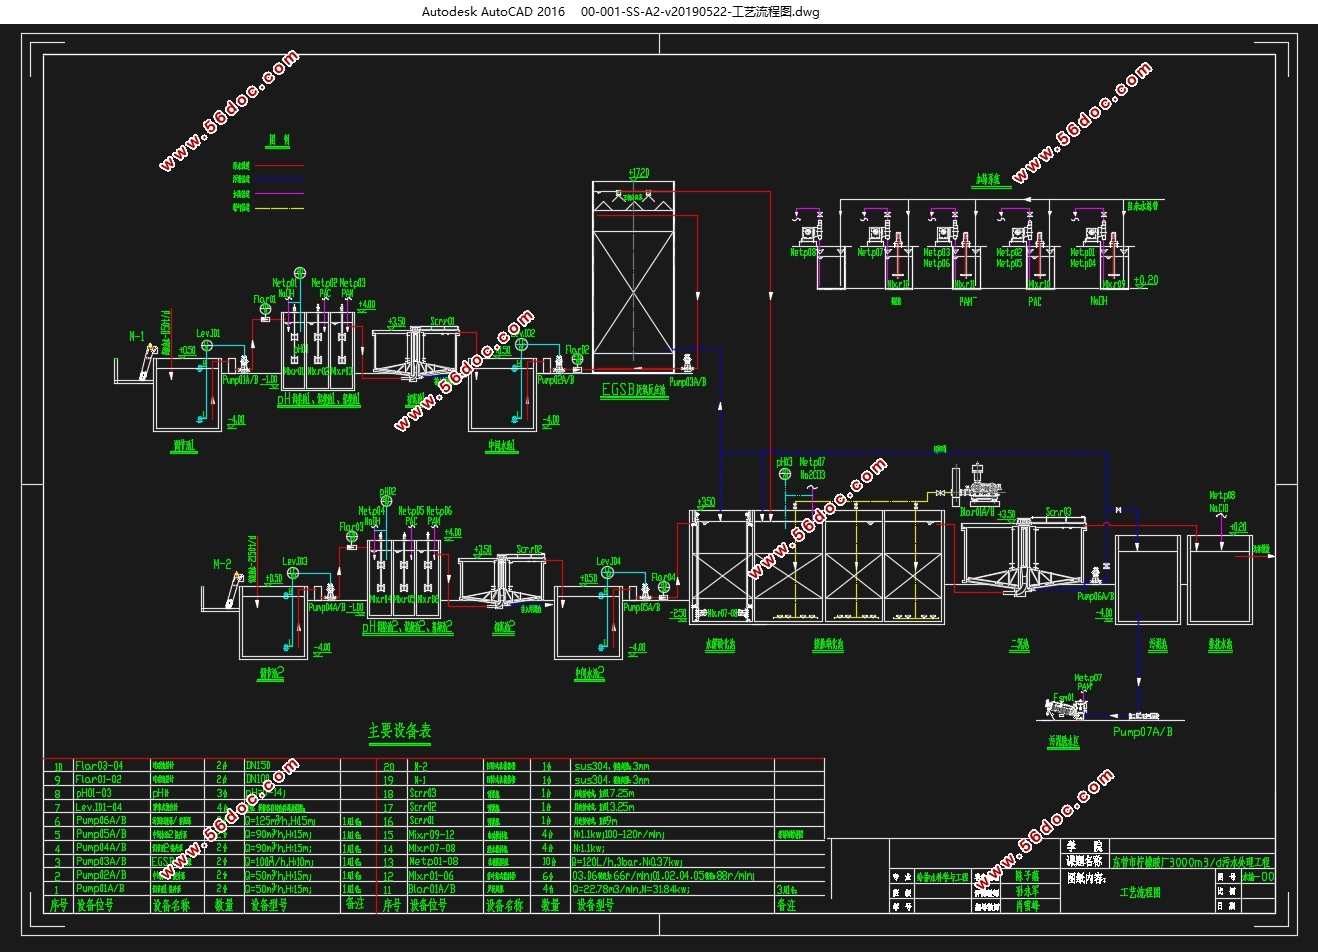
Task: Click the red line sample in legend
Action: pyautogui.click(x=278, y=165)
